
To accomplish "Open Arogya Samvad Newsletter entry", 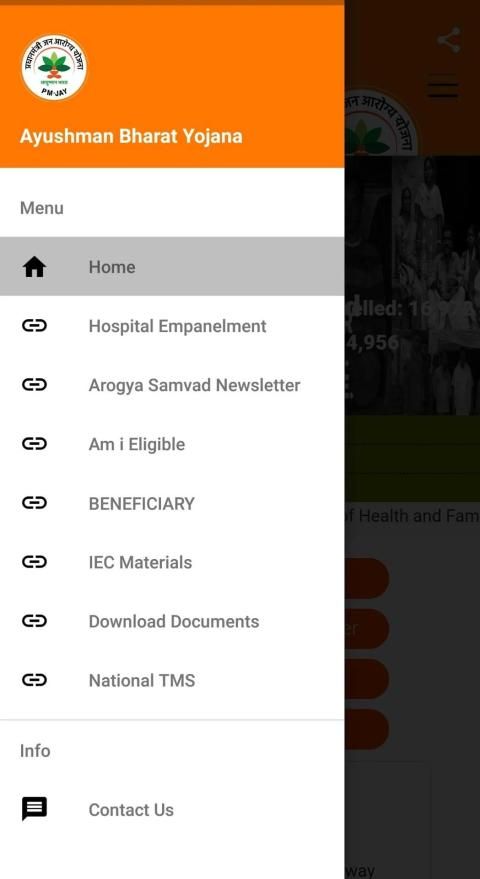I will pos(172,385).
